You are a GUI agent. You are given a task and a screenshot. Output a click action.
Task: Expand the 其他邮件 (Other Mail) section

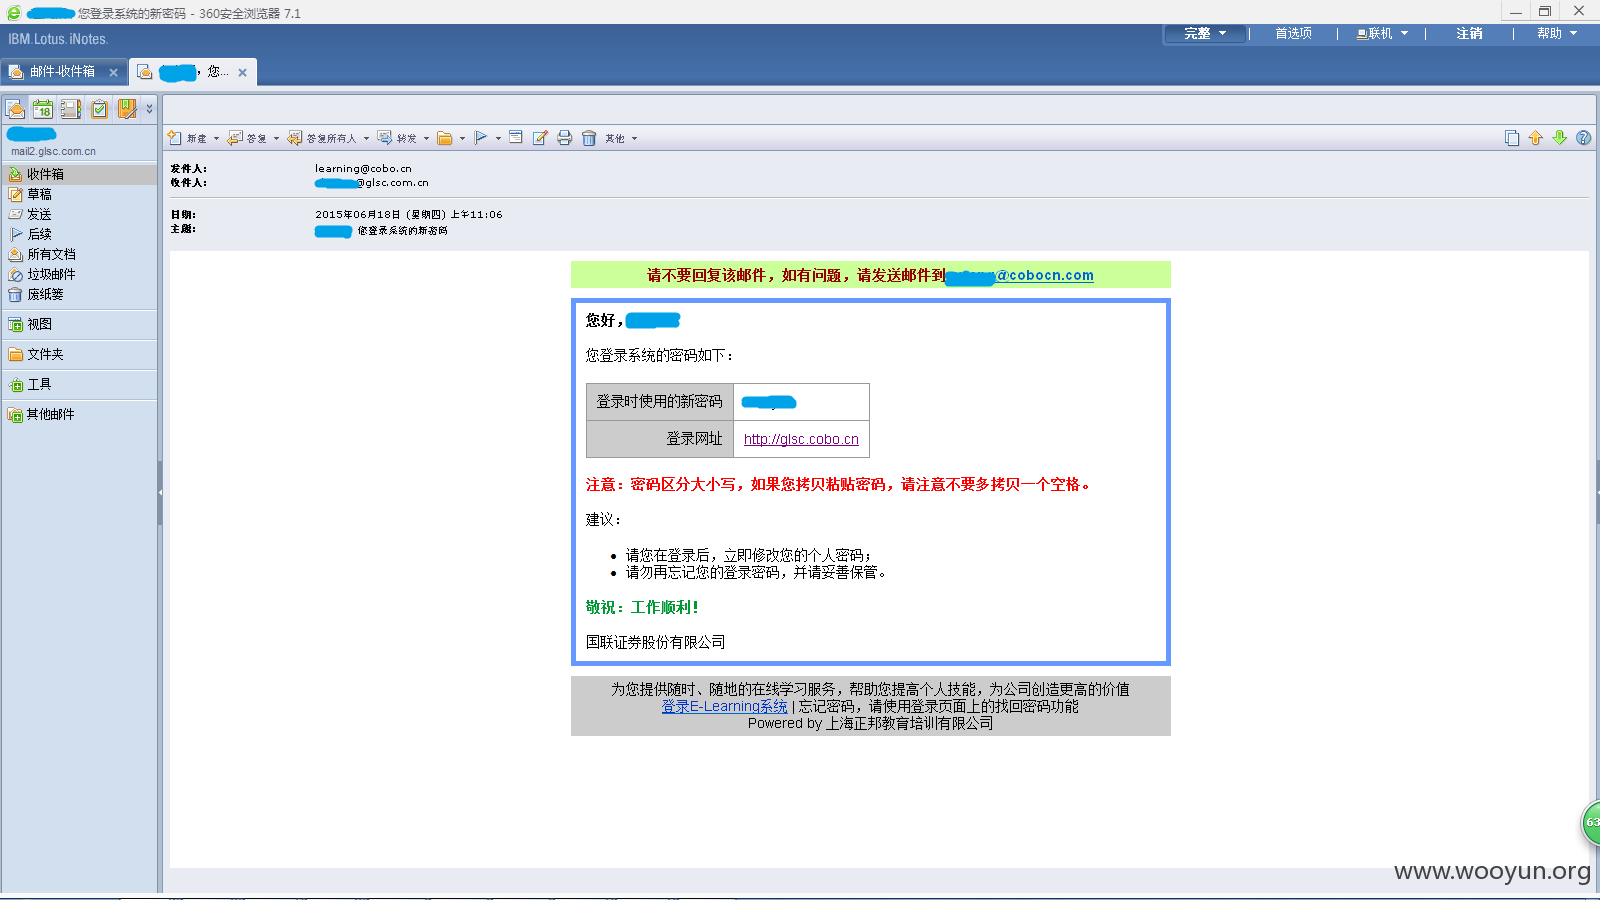pyautogui.click(x=79, y=414)
